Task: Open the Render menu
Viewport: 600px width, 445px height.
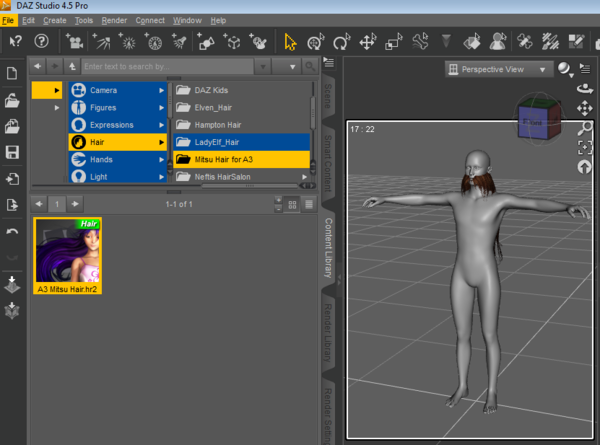Action: click(114, 20)
